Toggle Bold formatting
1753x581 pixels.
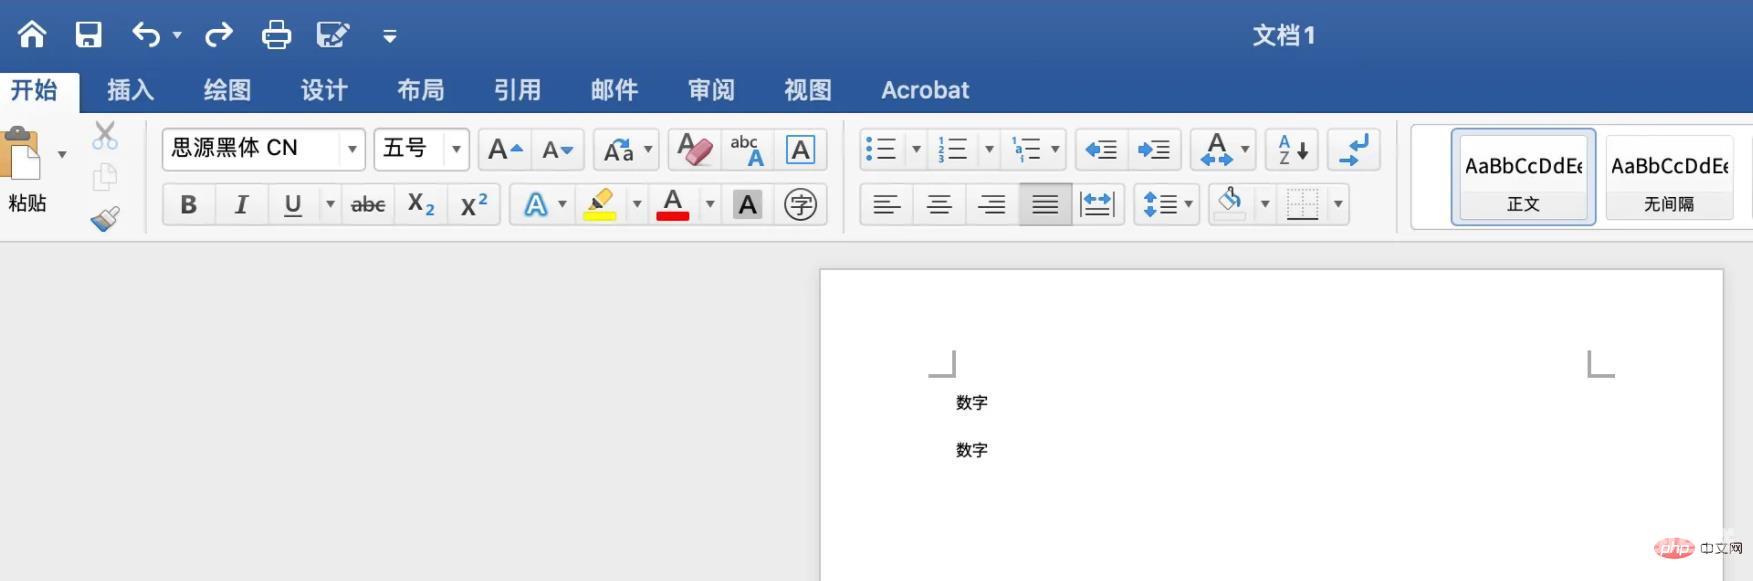(188, 205)
